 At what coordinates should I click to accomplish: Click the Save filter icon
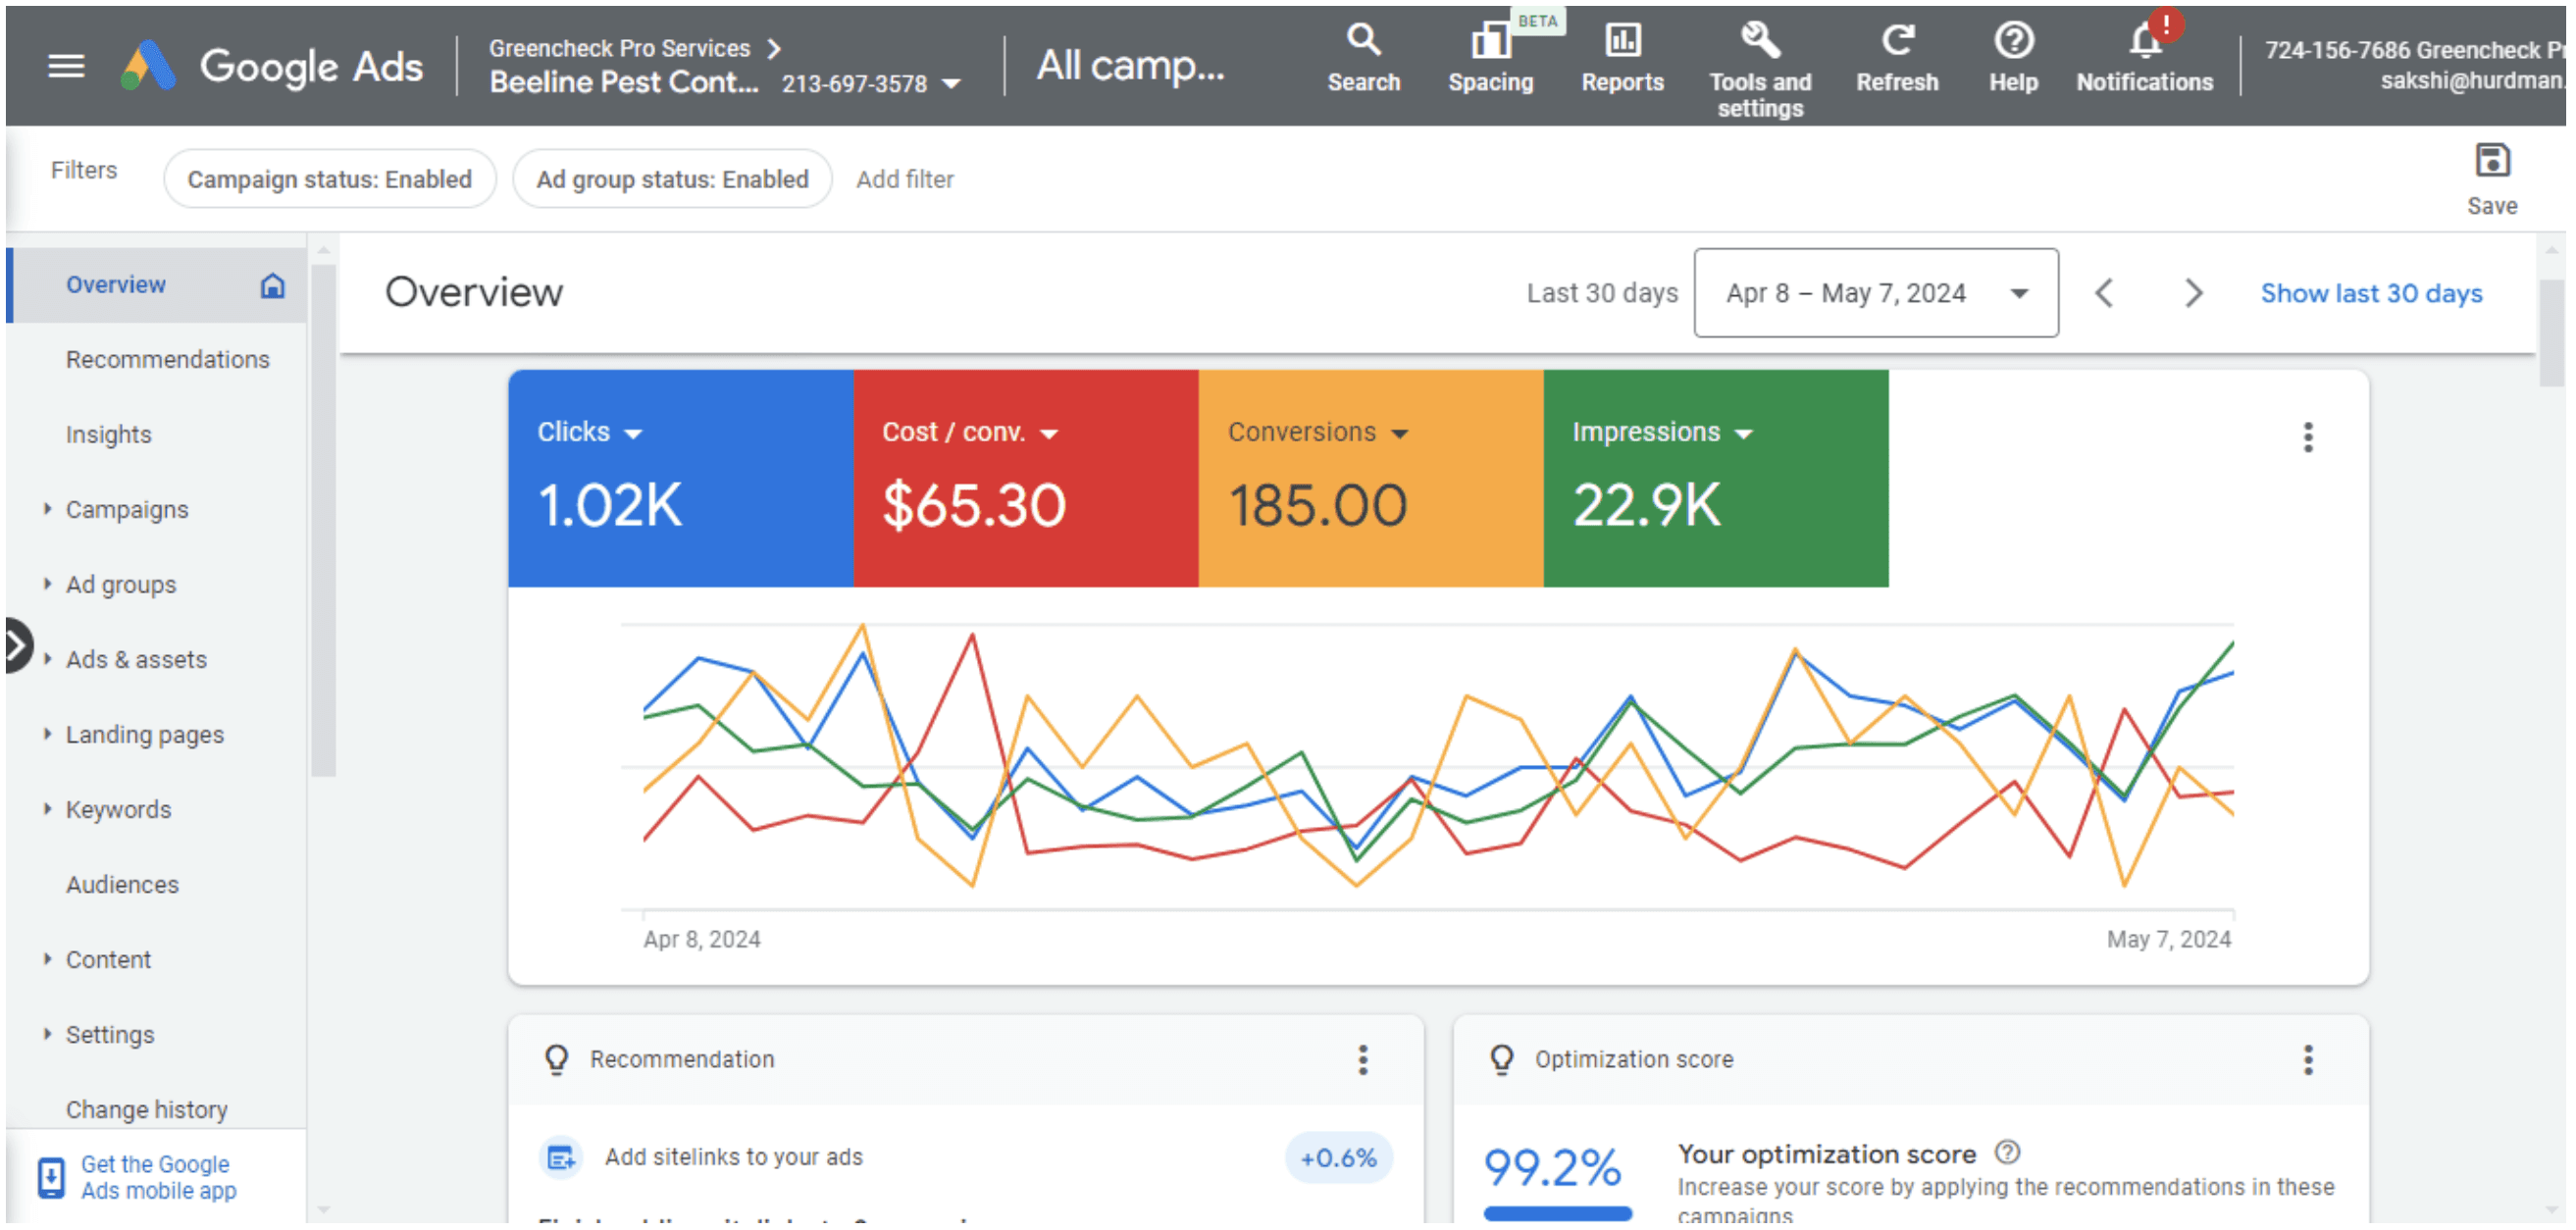click(x=2491, y=161)
